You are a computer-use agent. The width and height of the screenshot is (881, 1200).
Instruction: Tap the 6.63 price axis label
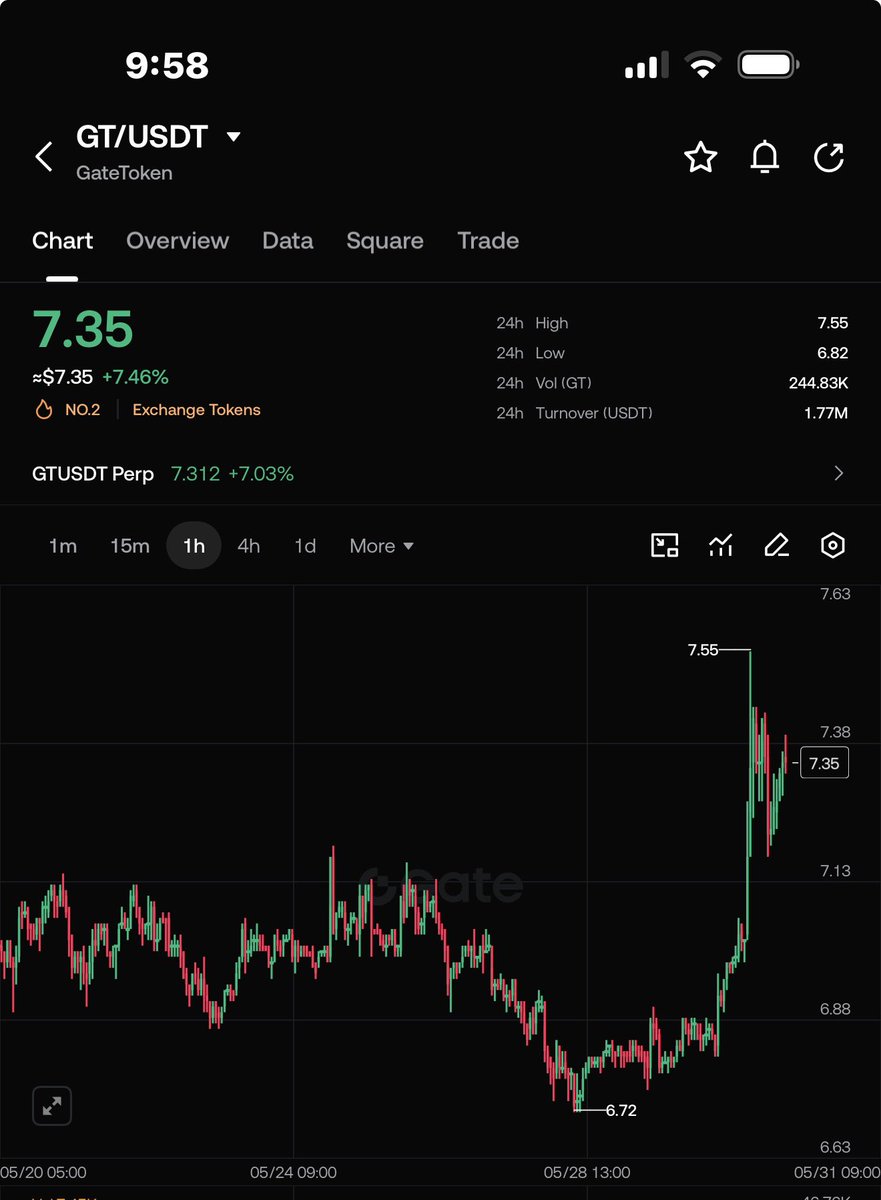(x=835, y=1147)
